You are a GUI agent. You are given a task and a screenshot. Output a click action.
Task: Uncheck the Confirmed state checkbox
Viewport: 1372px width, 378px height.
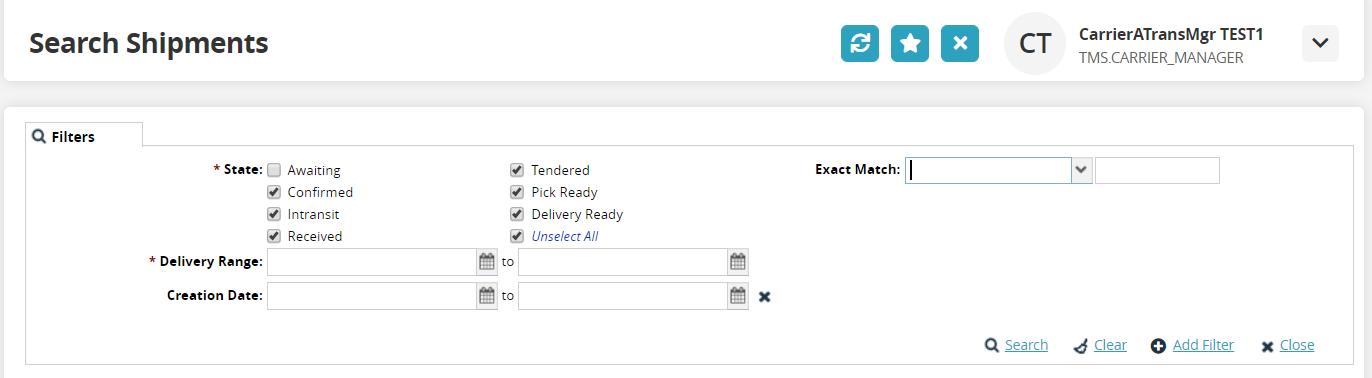tap(274, 192)
